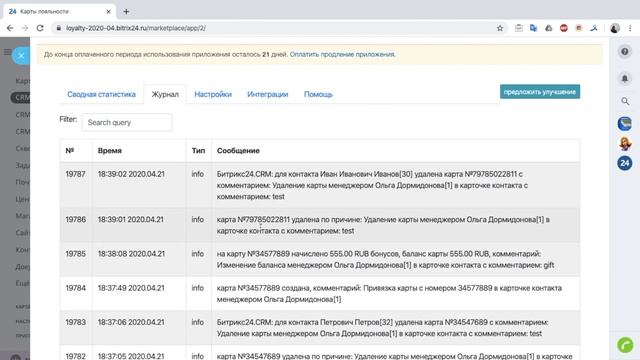Image resolution: width=640 pixels, height=360 pixels.
Task: Click the browser address bar URL
Action: (136, 28)
